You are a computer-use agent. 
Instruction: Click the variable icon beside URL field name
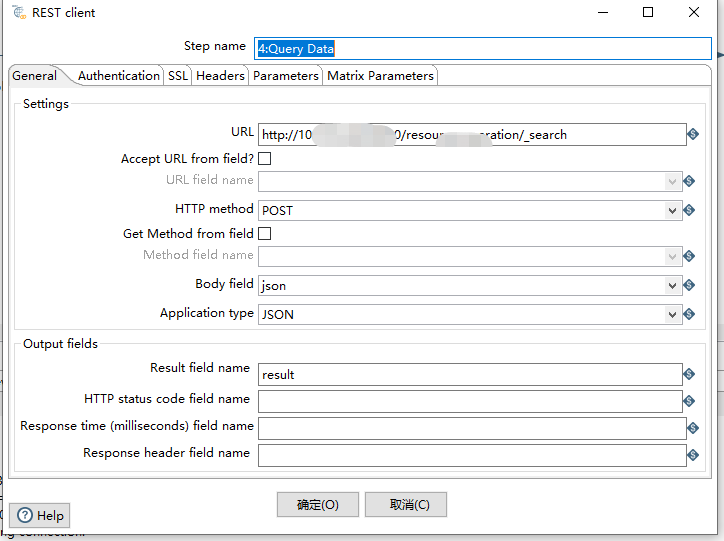tap(689, 181)
